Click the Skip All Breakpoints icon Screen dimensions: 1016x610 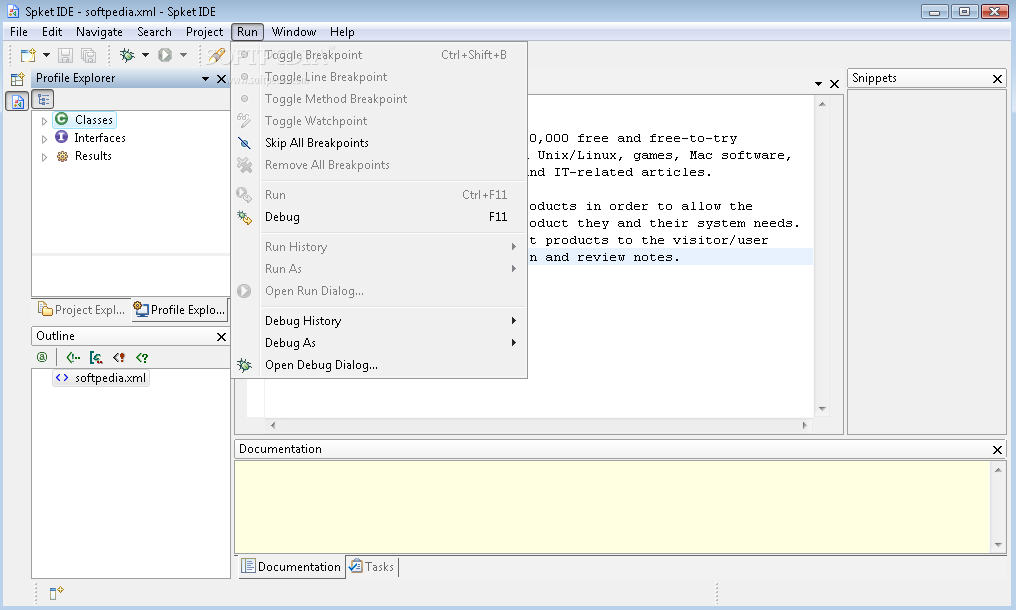244,143
